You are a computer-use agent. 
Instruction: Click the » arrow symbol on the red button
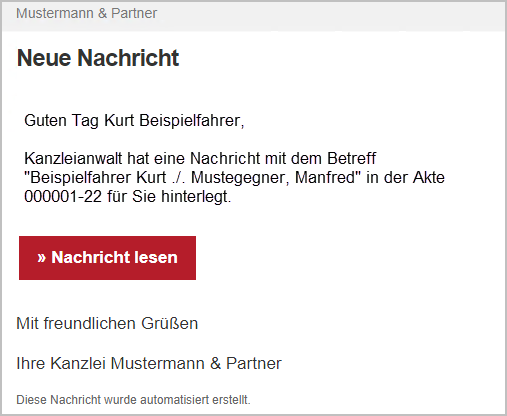tap(41, 258)
